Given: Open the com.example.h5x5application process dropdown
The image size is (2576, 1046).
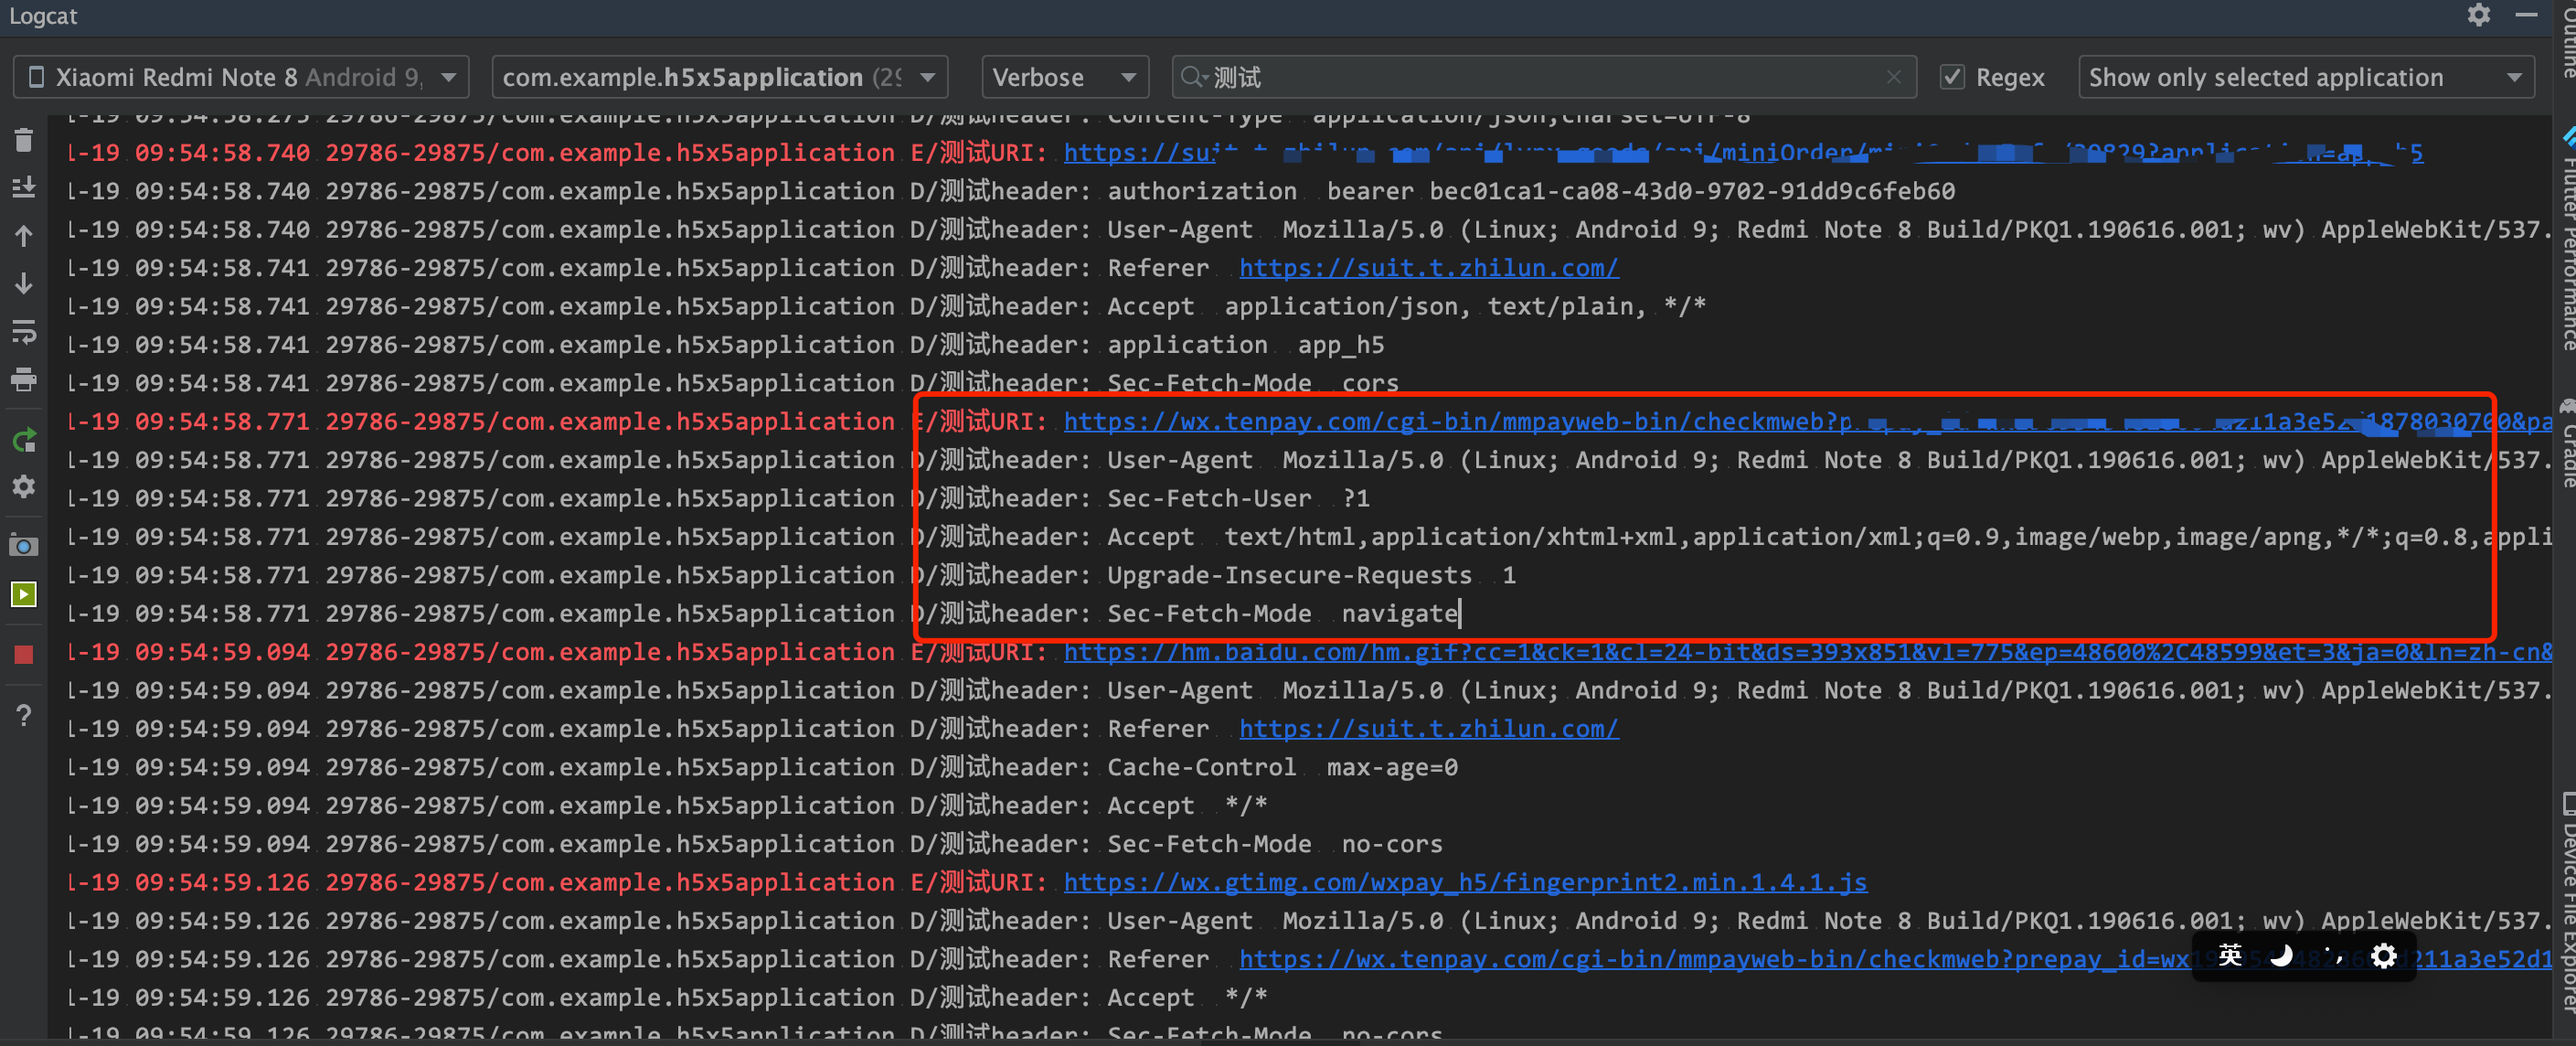Looking at the screenshot, I should click(x=718, y=77).
